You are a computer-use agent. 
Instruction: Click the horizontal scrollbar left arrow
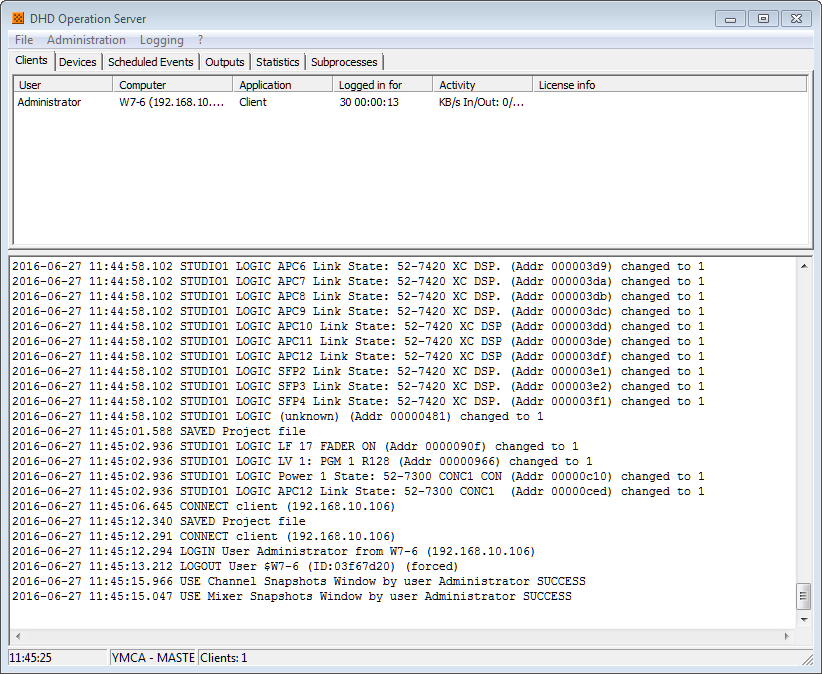pyautogui.click(x=18, y=636)
